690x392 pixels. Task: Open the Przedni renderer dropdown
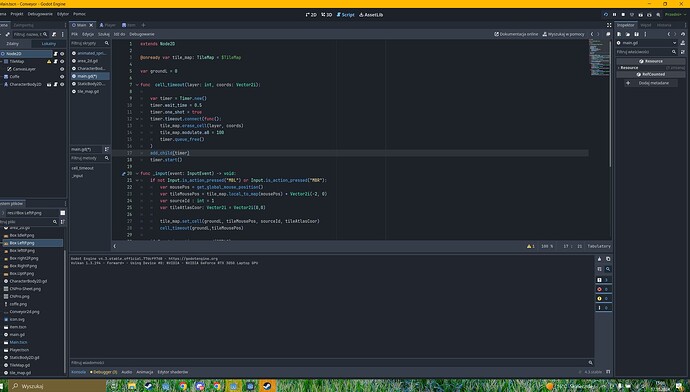coord(675,15)
